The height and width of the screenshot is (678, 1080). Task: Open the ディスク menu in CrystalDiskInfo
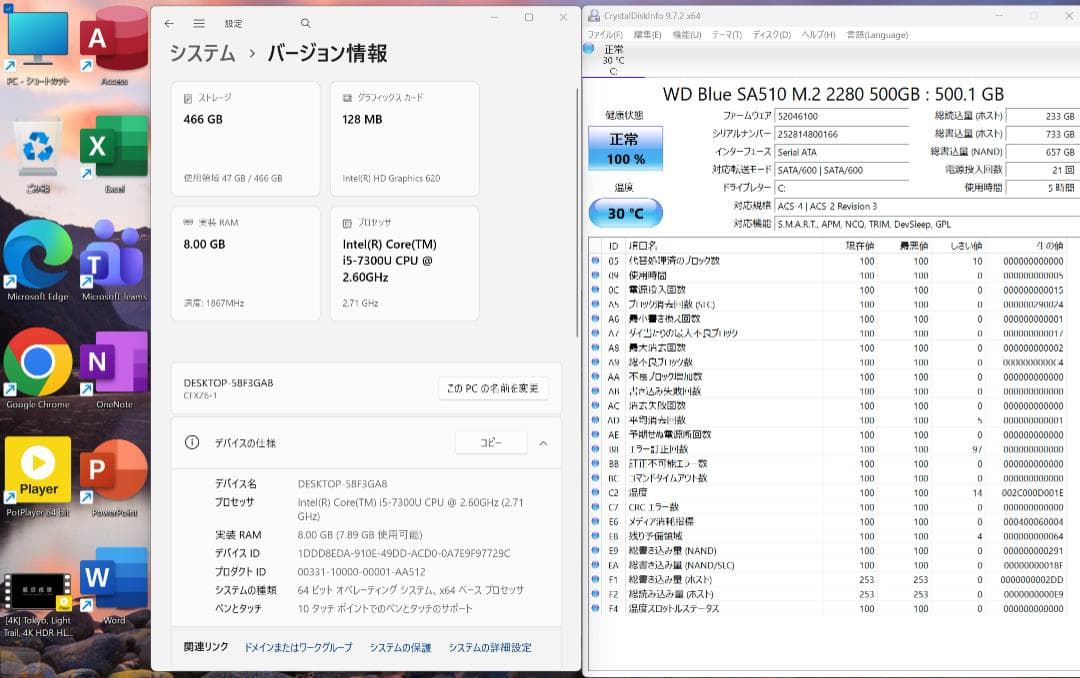point(767,34)
